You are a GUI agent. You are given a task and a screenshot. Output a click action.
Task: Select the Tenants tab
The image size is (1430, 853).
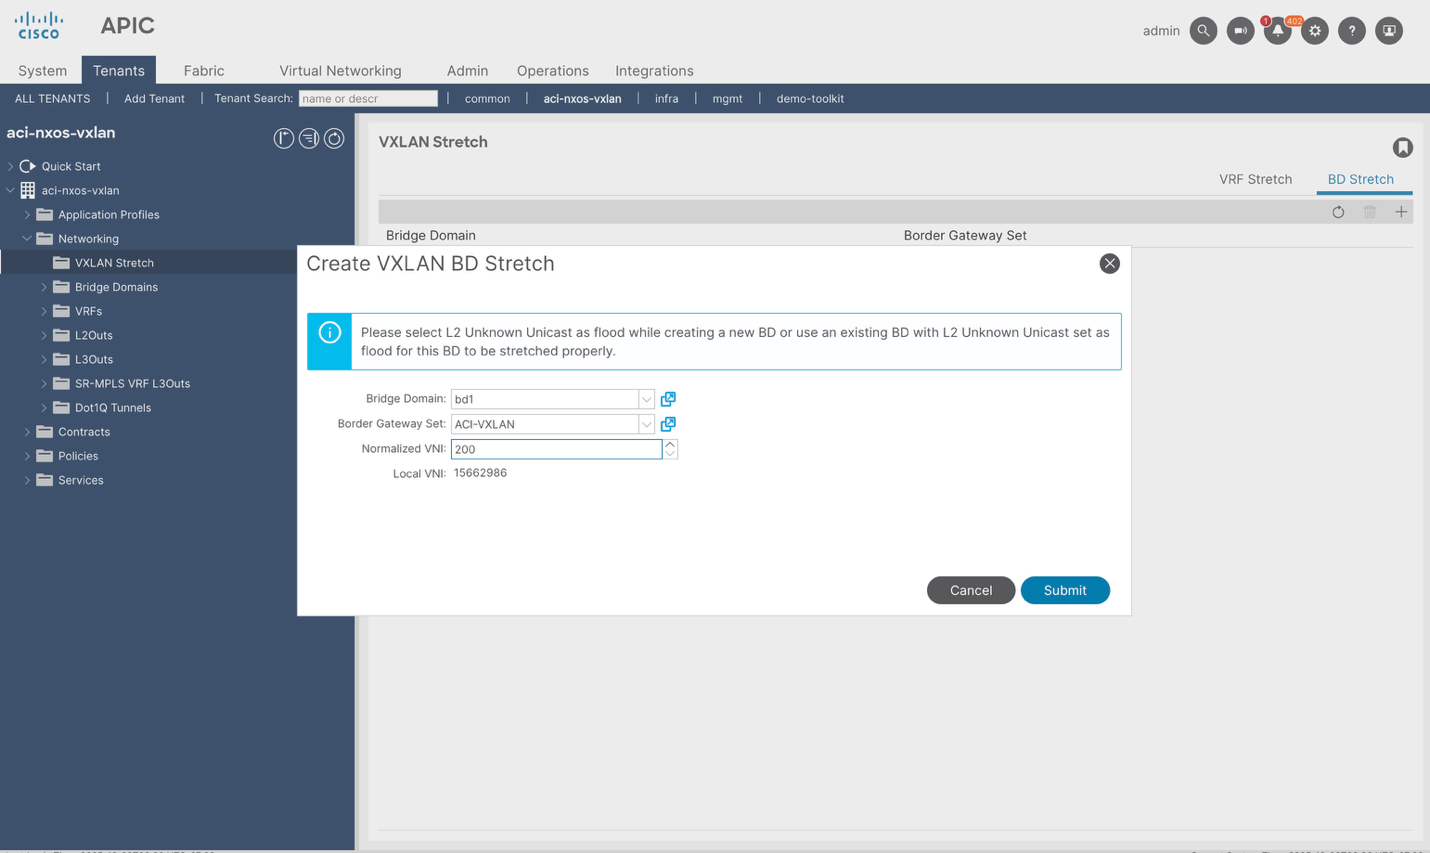tap(119, 71)
